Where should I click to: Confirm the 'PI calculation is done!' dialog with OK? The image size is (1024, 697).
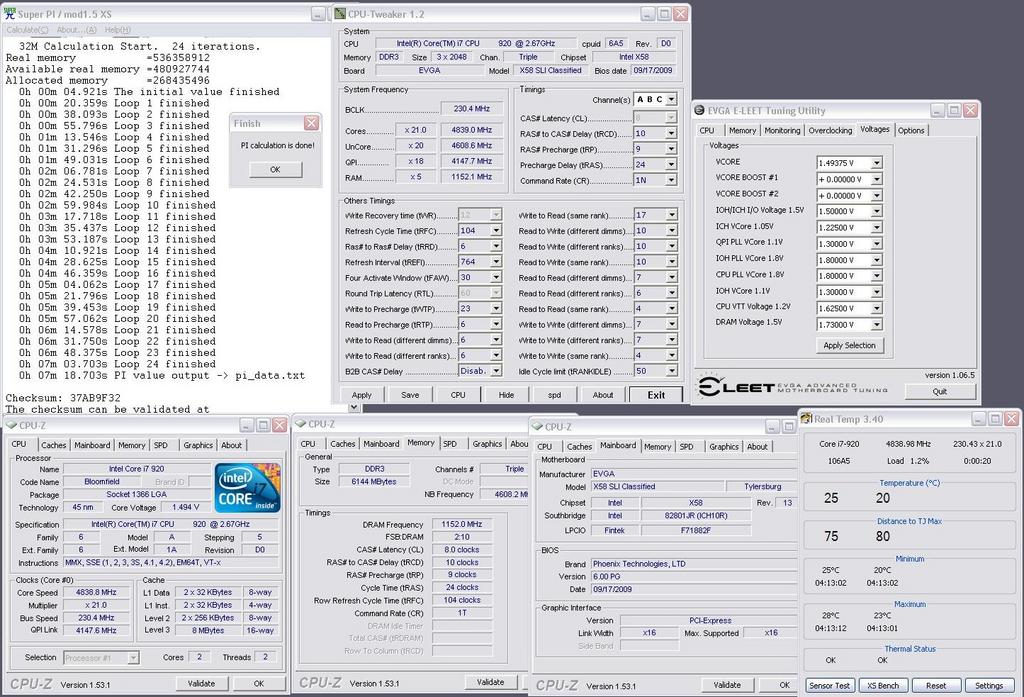276,169
